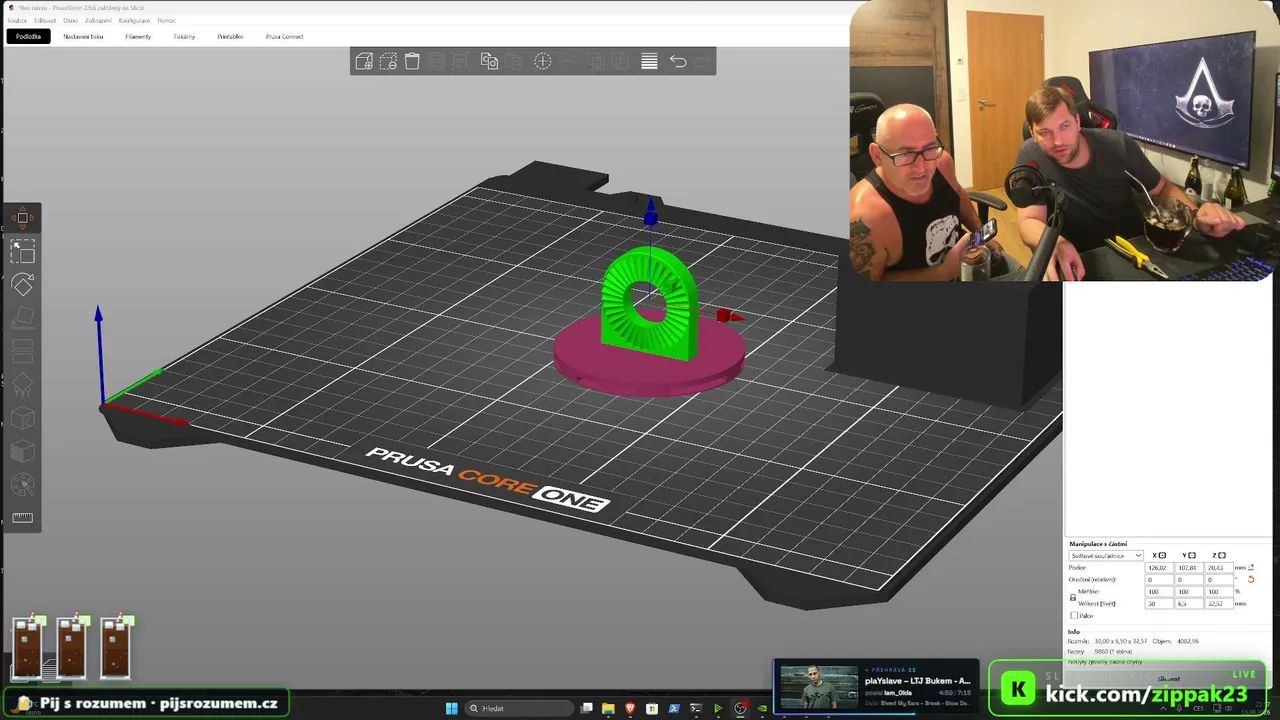Open the Světové souřadnice coordinates dropdown
Image resolution: width=1280 pixels, height=720 pixels.
pyautogui.click(x=1105, y=555)
